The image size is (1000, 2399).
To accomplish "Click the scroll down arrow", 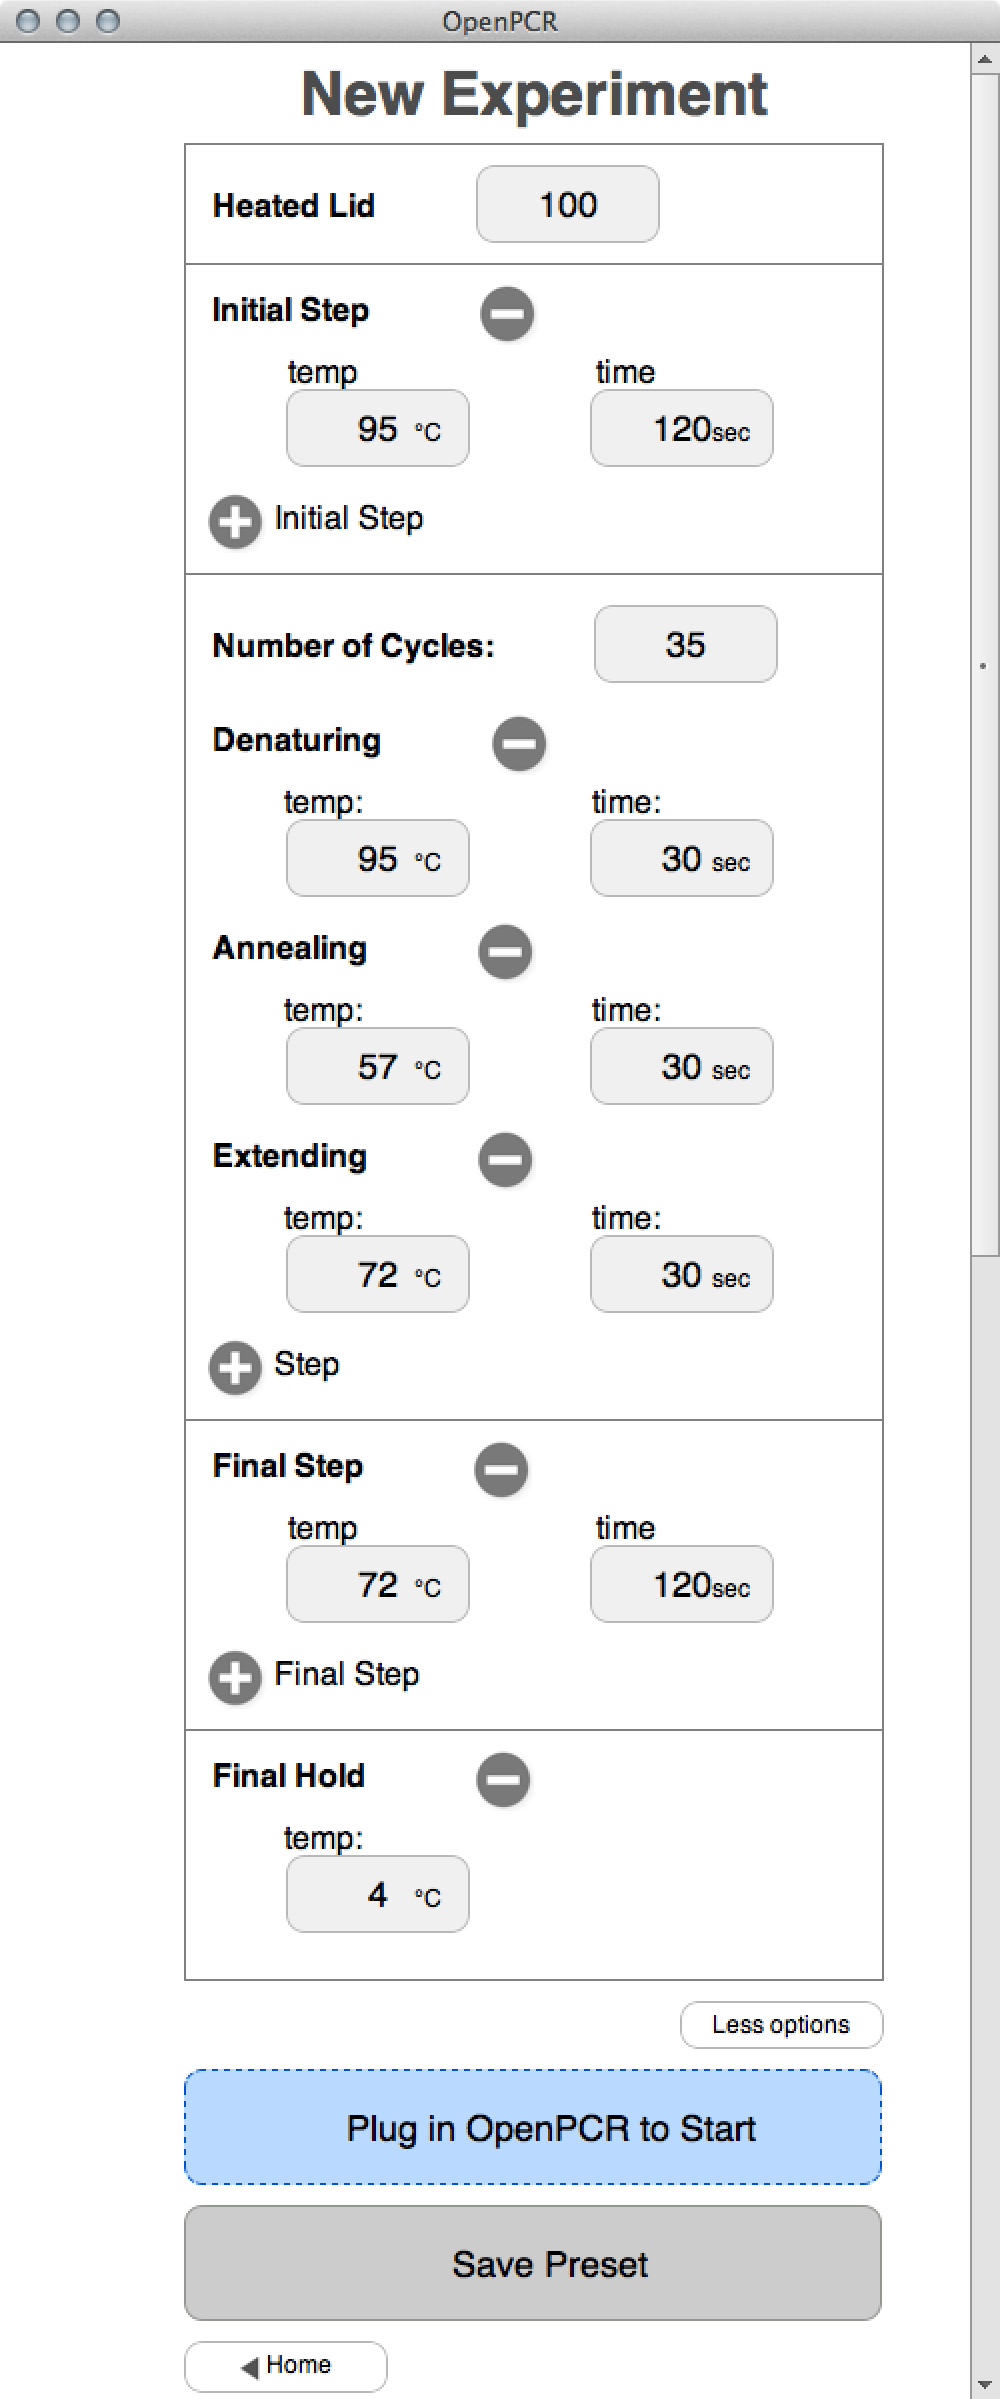I will click(x=984, y=2386).
